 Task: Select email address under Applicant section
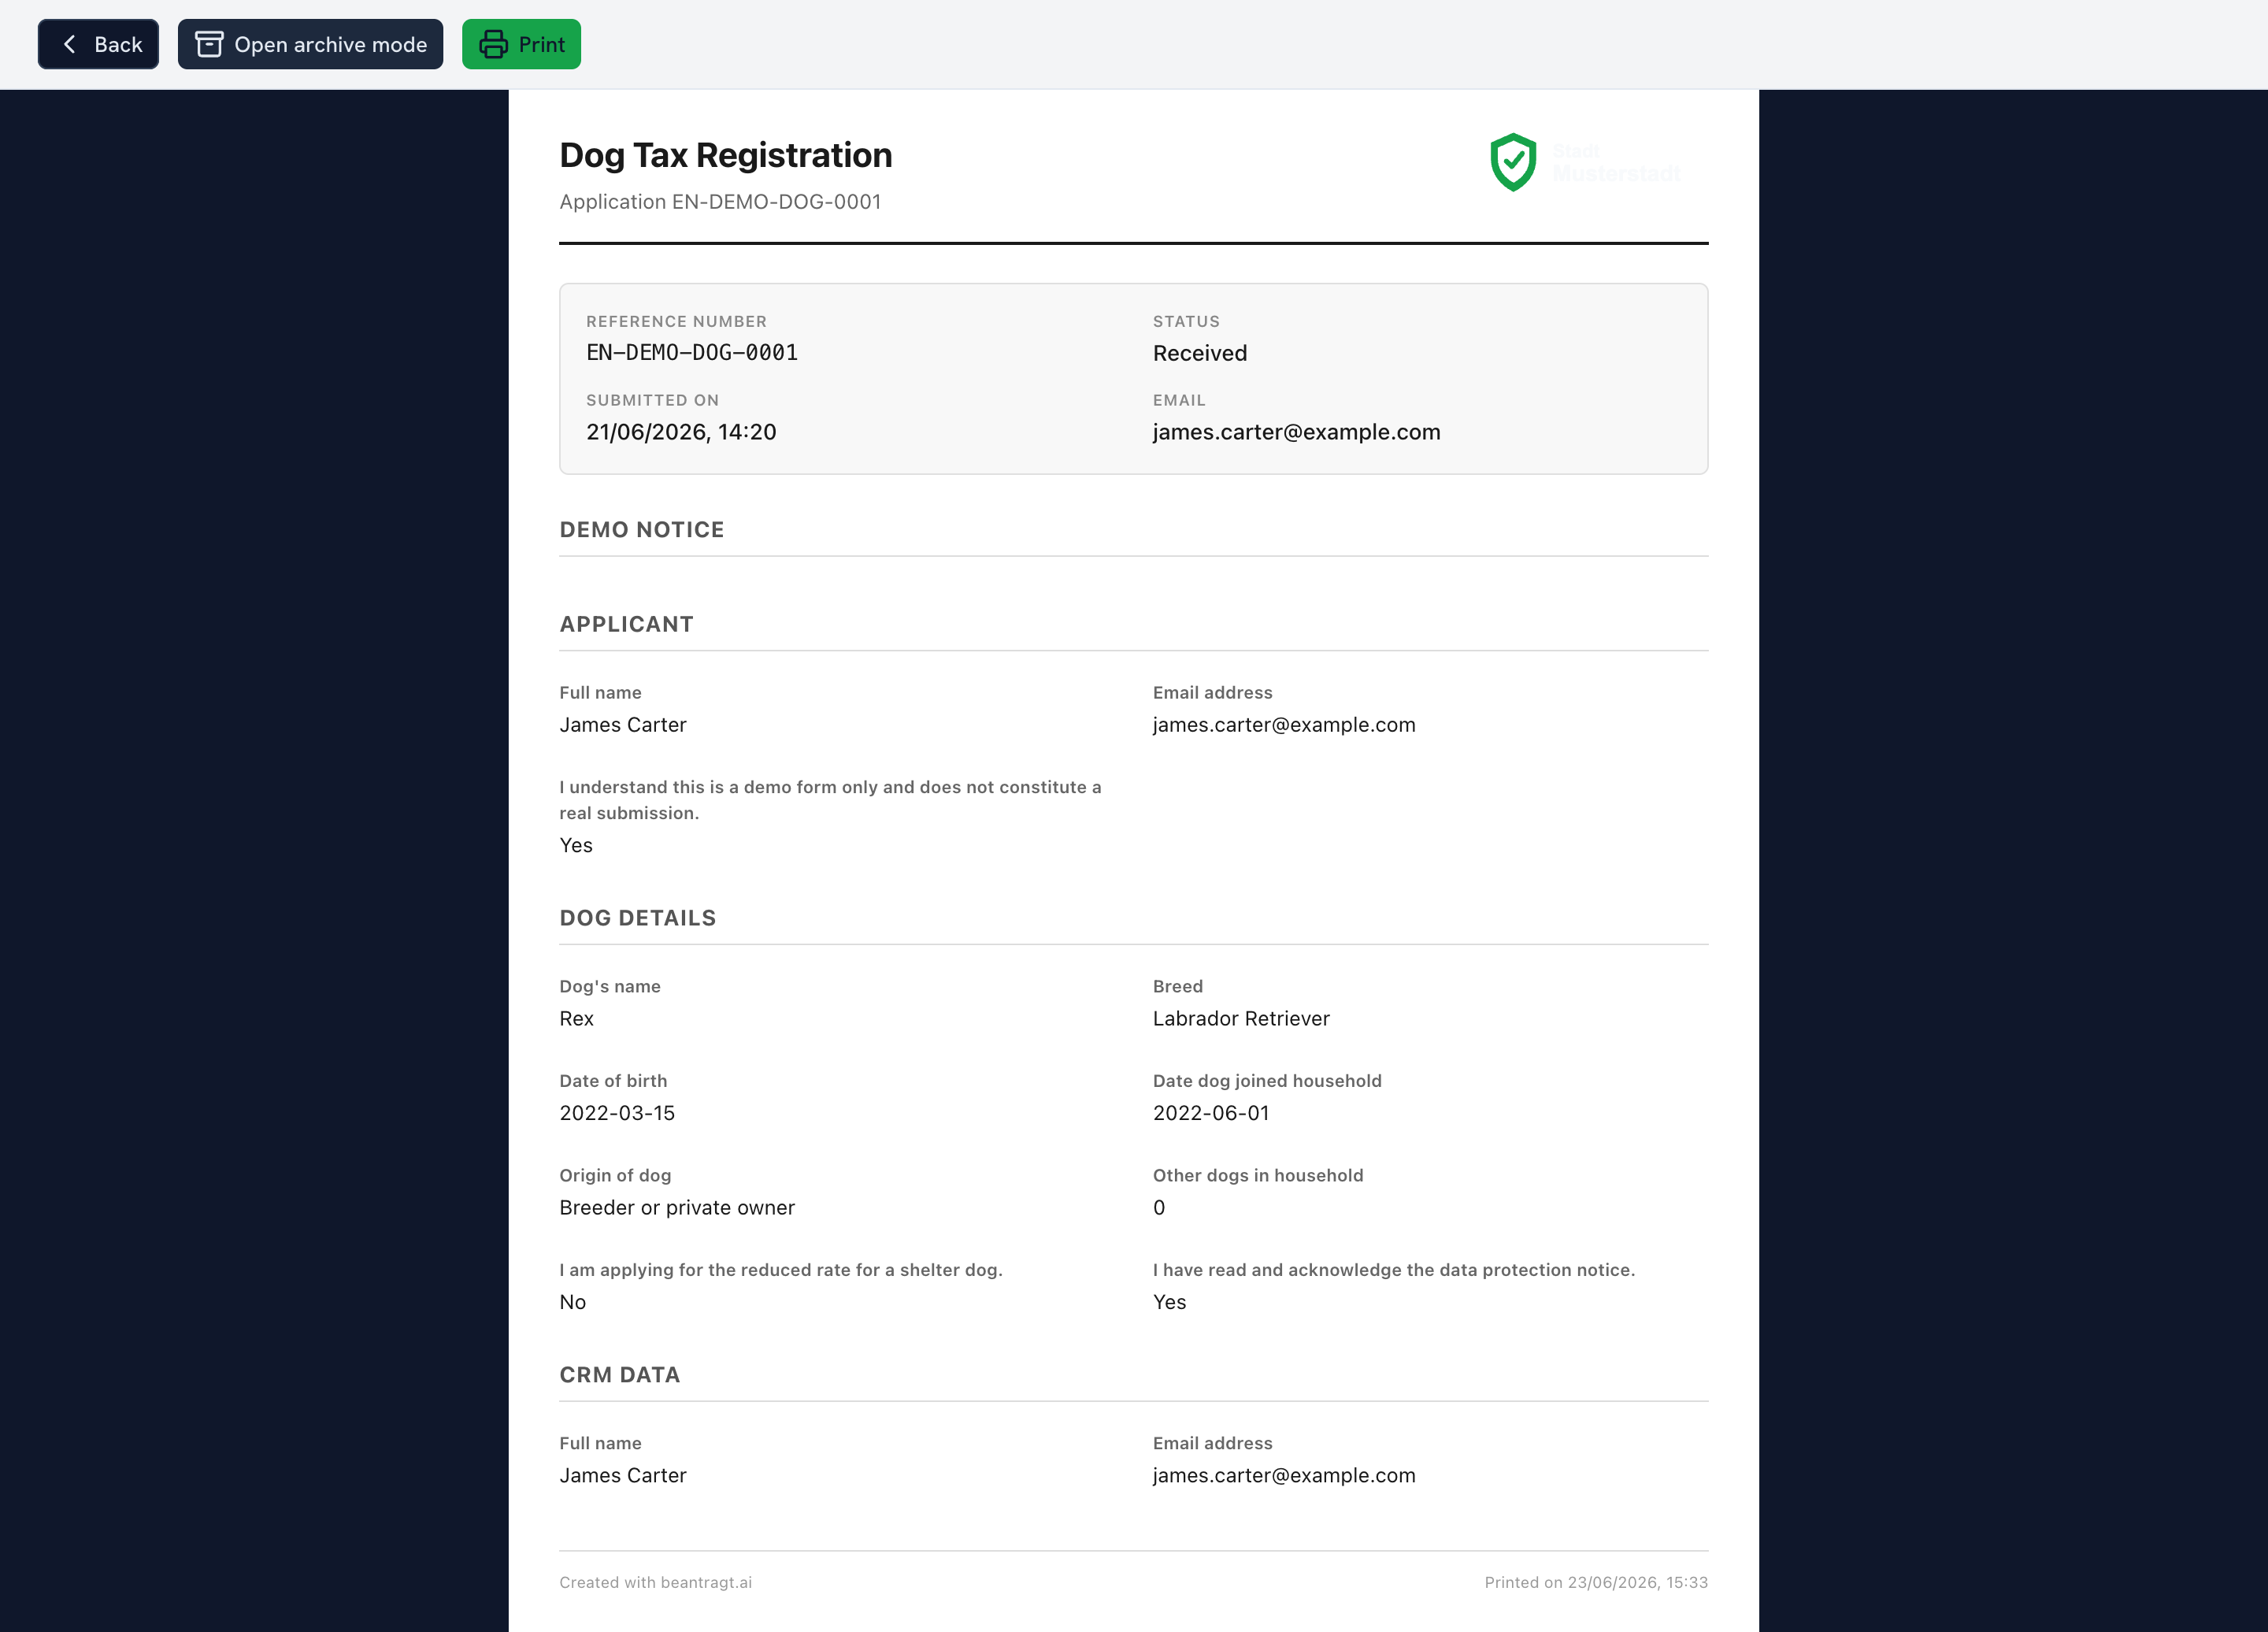click(1284, 725)
